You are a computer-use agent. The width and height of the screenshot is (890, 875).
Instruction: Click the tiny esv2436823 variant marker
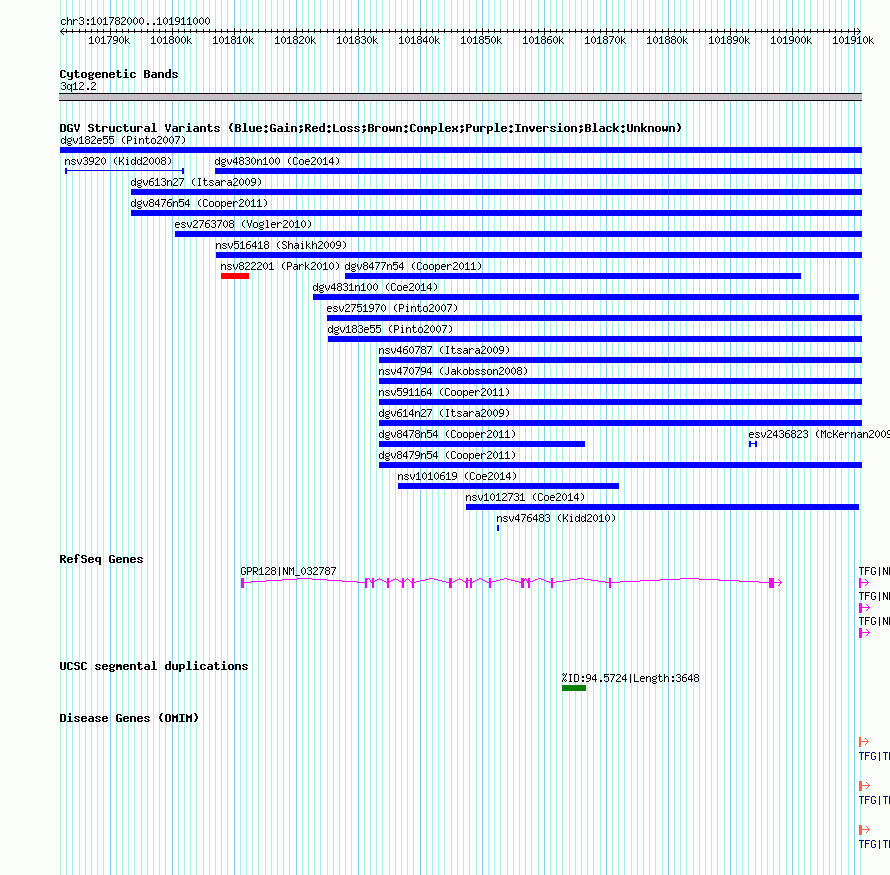coord(753,444)
